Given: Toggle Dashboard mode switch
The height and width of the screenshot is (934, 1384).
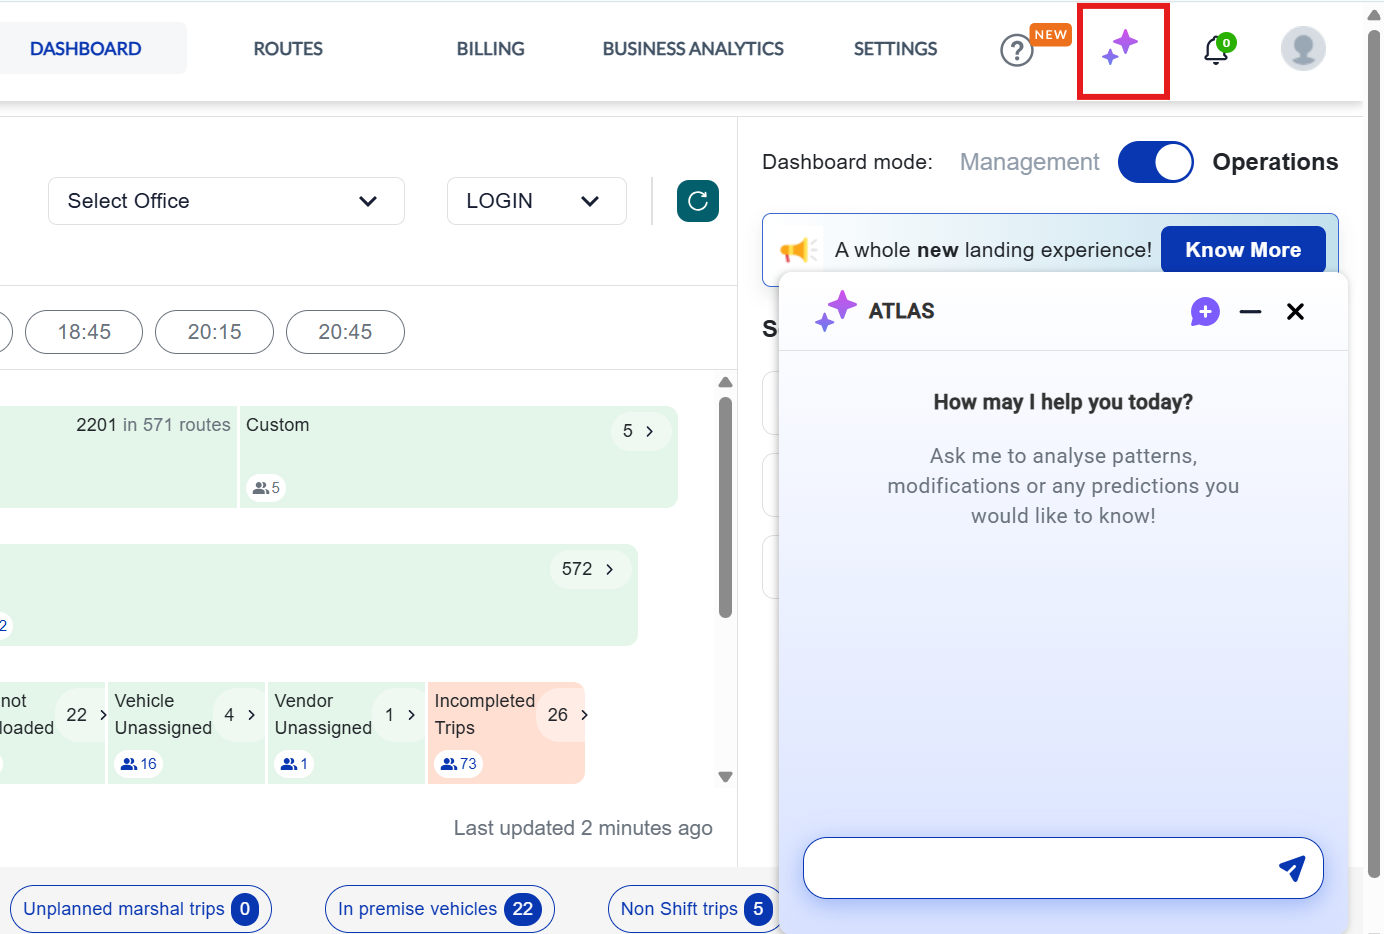Looking at the screenshot, I should tap(1155, 162).
